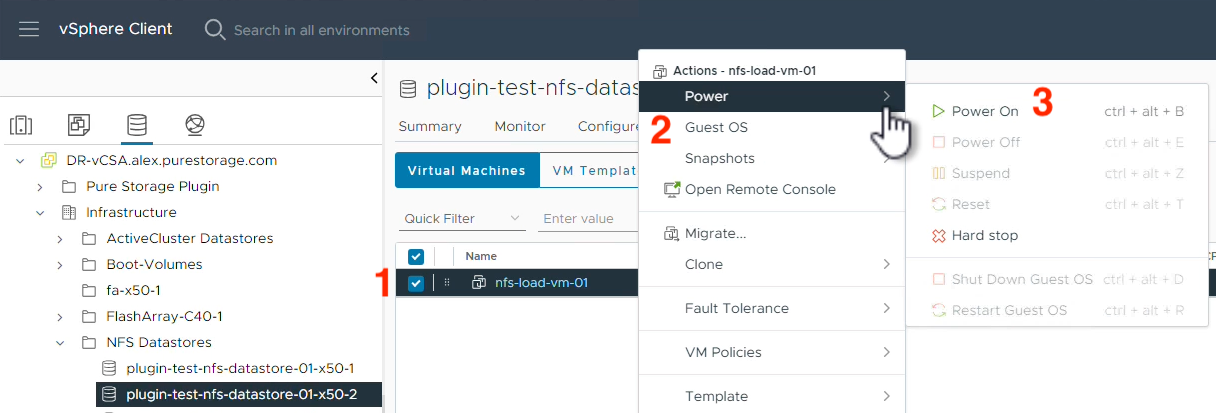Switch to VMs and Templates inventory view
The image size is (1216, 413).
[79, 125]
